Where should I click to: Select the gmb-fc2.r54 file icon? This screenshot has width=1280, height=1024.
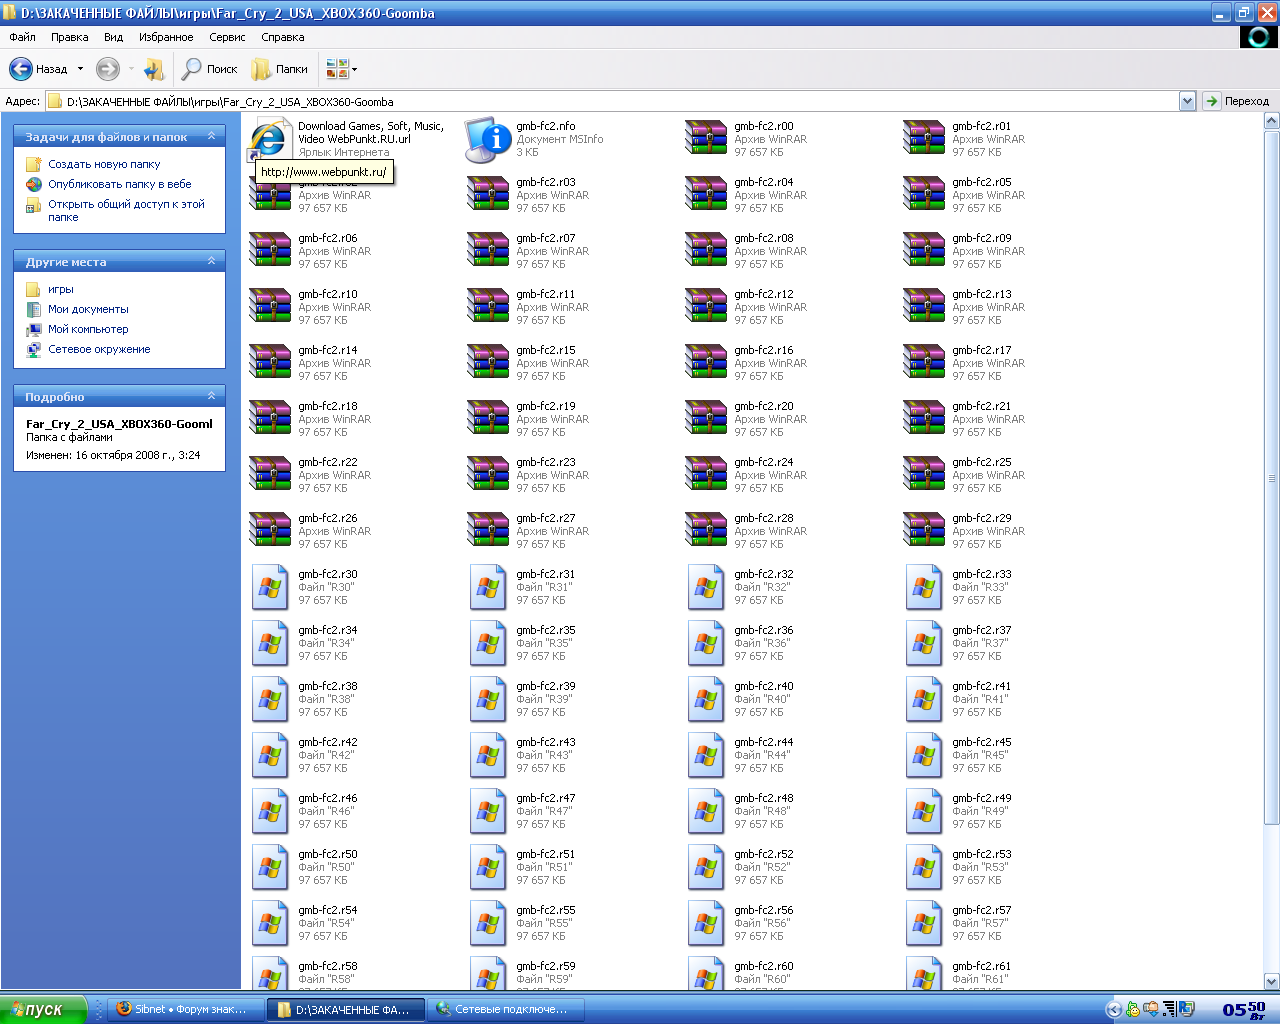(270, 924)
